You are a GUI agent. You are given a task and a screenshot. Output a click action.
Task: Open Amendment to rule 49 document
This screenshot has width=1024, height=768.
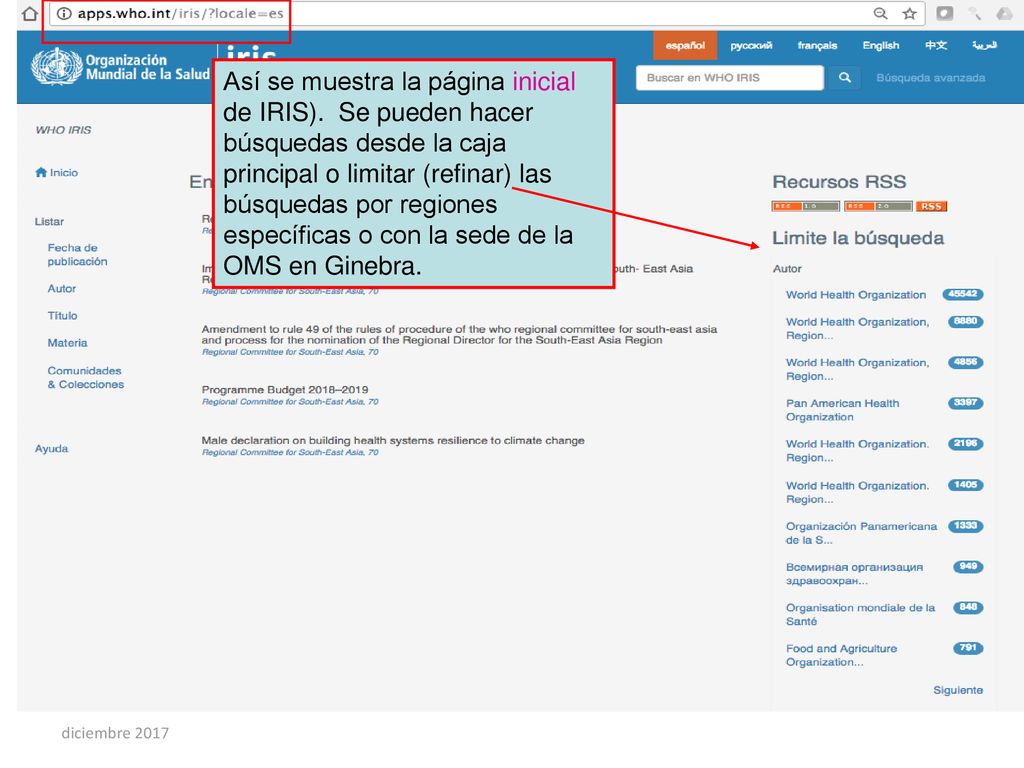click(459, 334)
